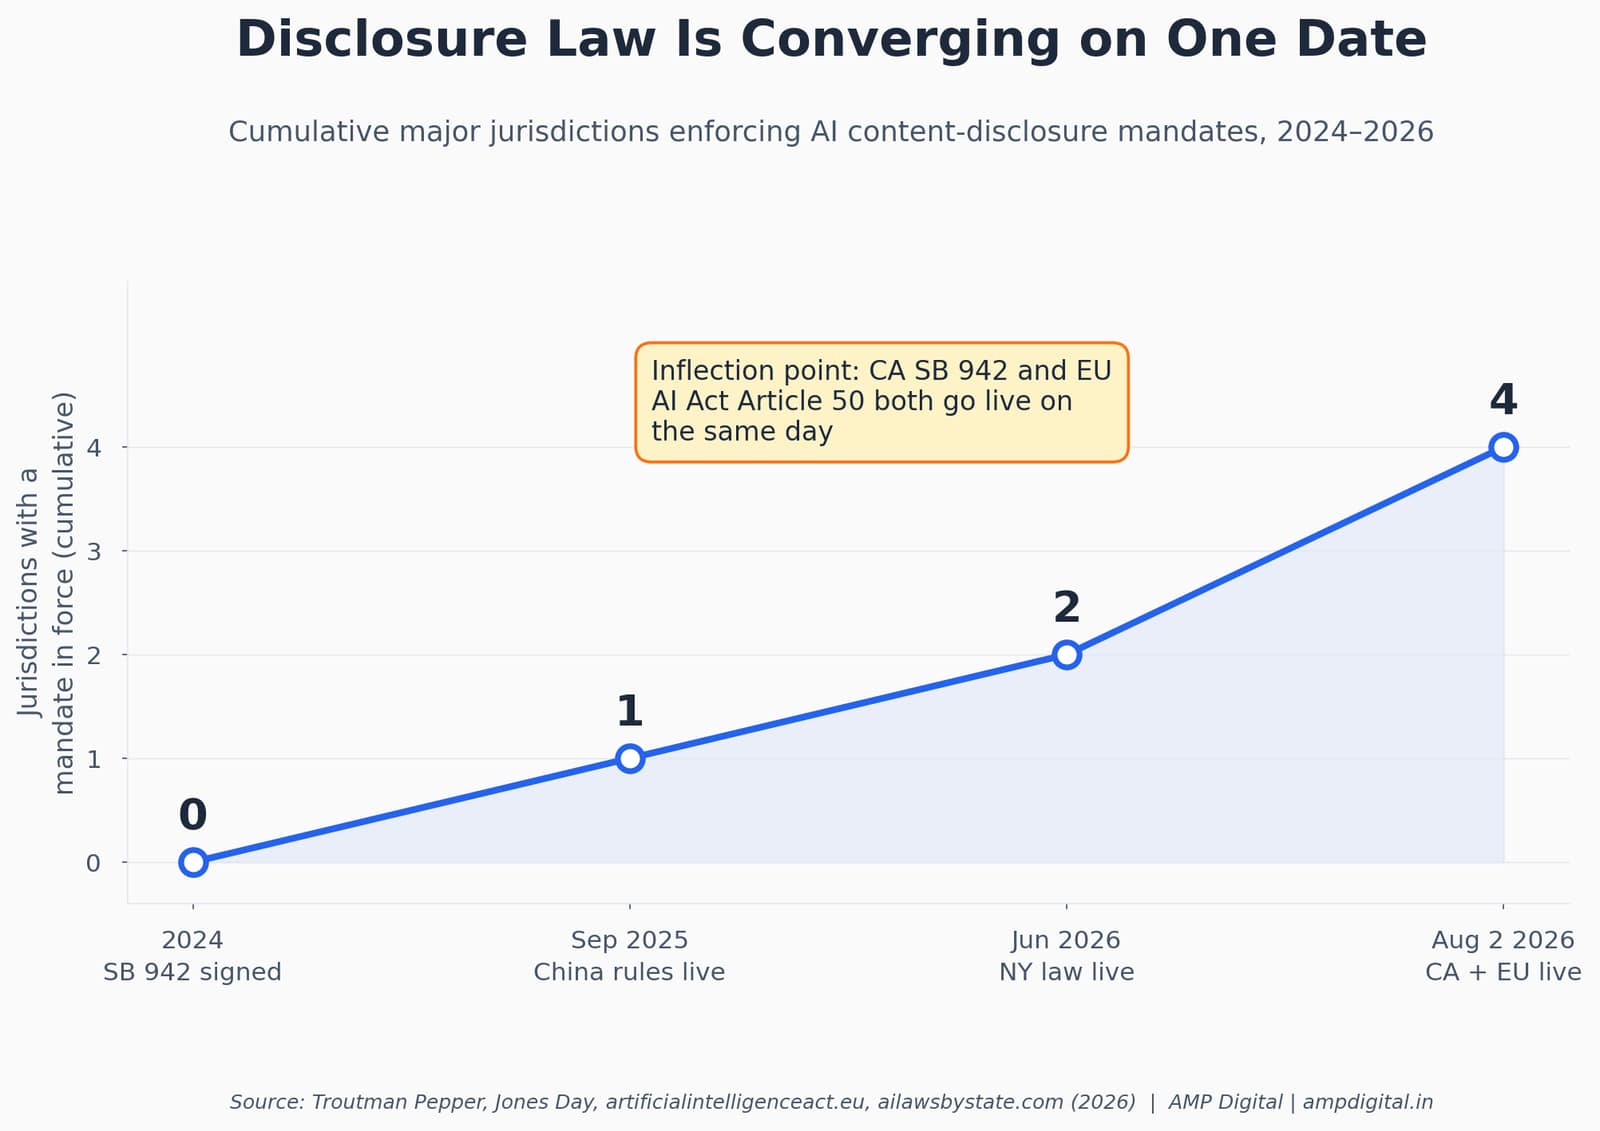Click the y-axis tick label "3"
1600x1131 pixels.
pyautogui.click(x=93, y=552)
